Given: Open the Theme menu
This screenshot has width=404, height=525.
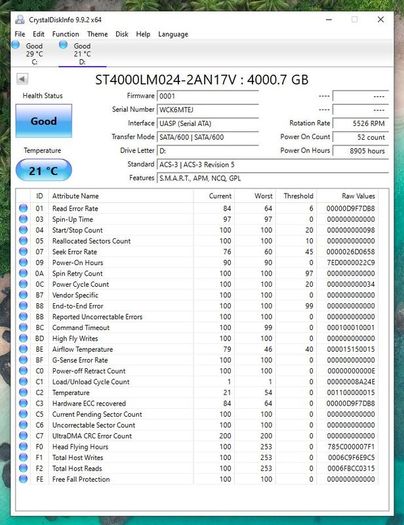Looking at the screenshot, I should pos(97,34).
